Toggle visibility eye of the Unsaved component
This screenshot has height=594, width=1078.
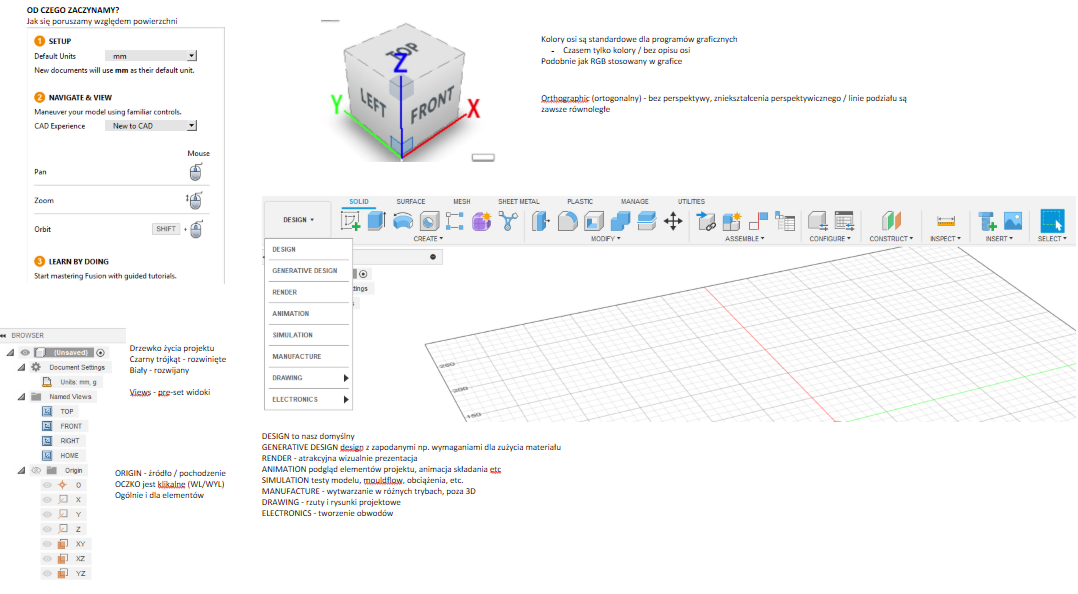pos(25,352)
